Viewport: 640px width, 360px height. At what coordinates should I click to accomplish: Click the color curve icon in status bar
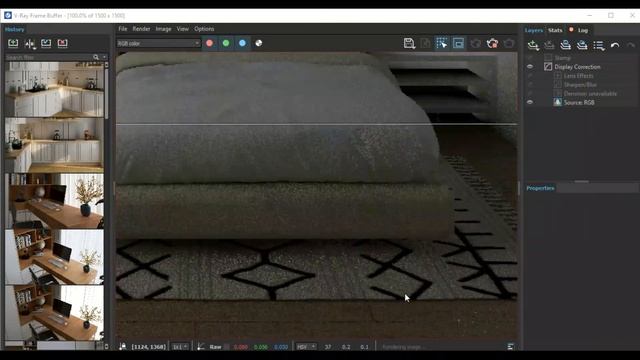[x=200, y=347]
